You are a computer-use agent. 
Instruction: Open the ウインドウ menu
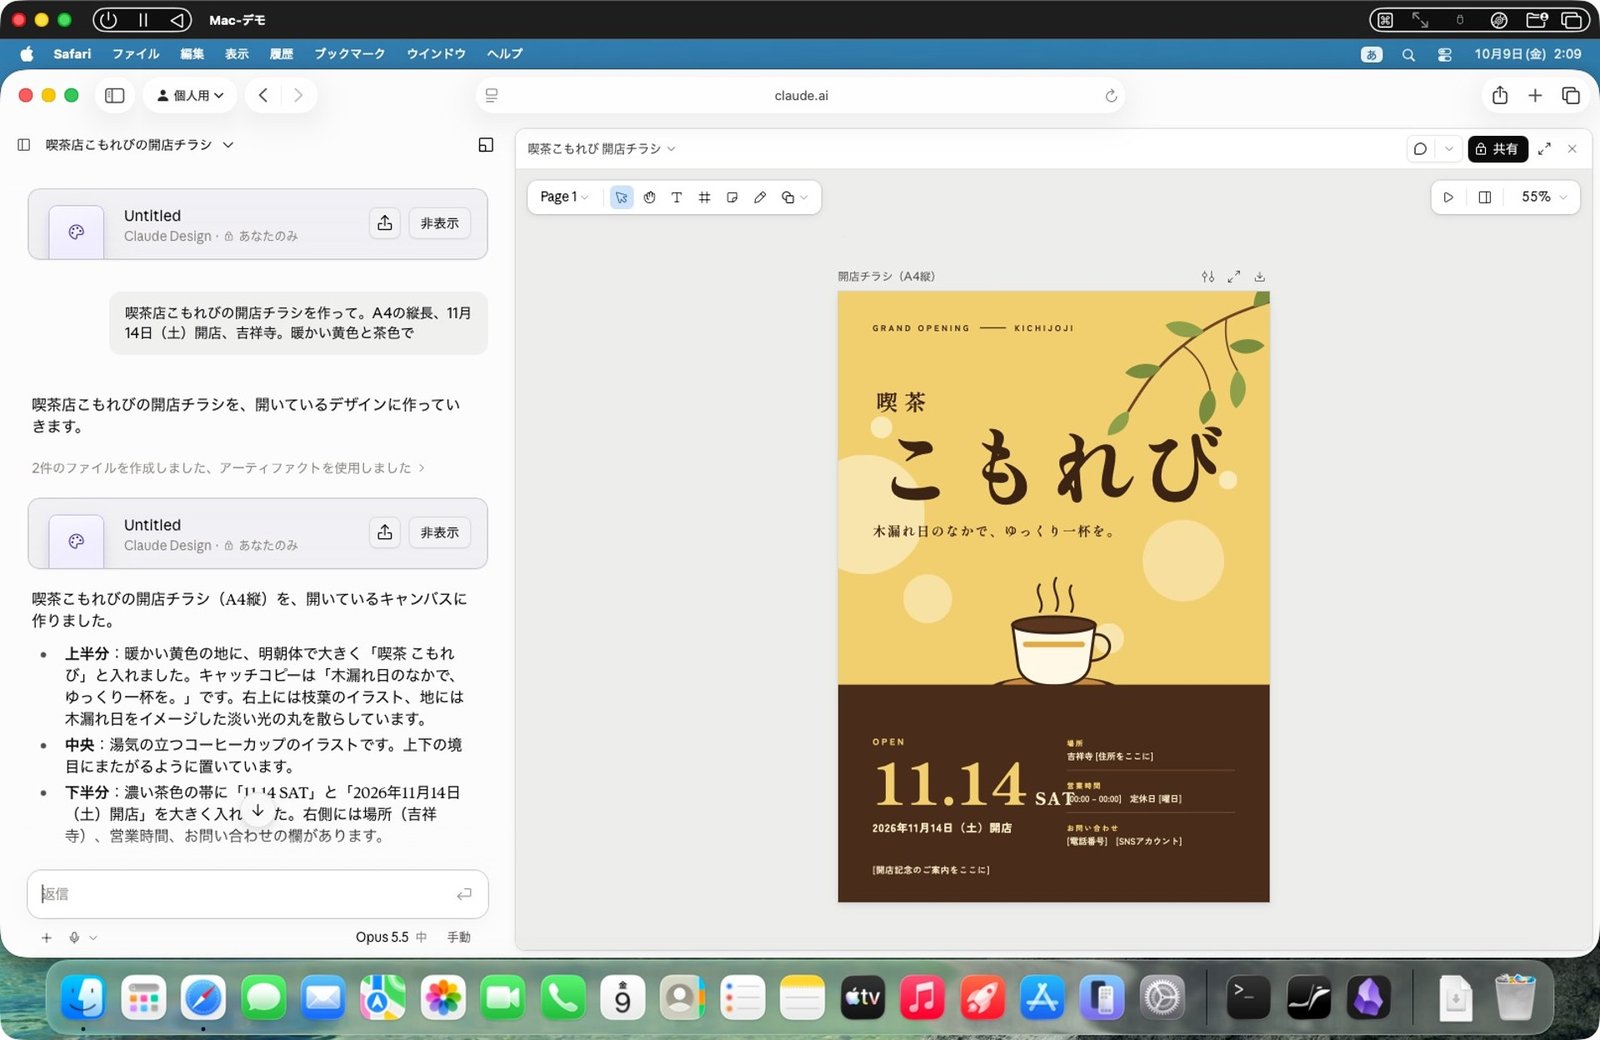click(x=436, y=54)
